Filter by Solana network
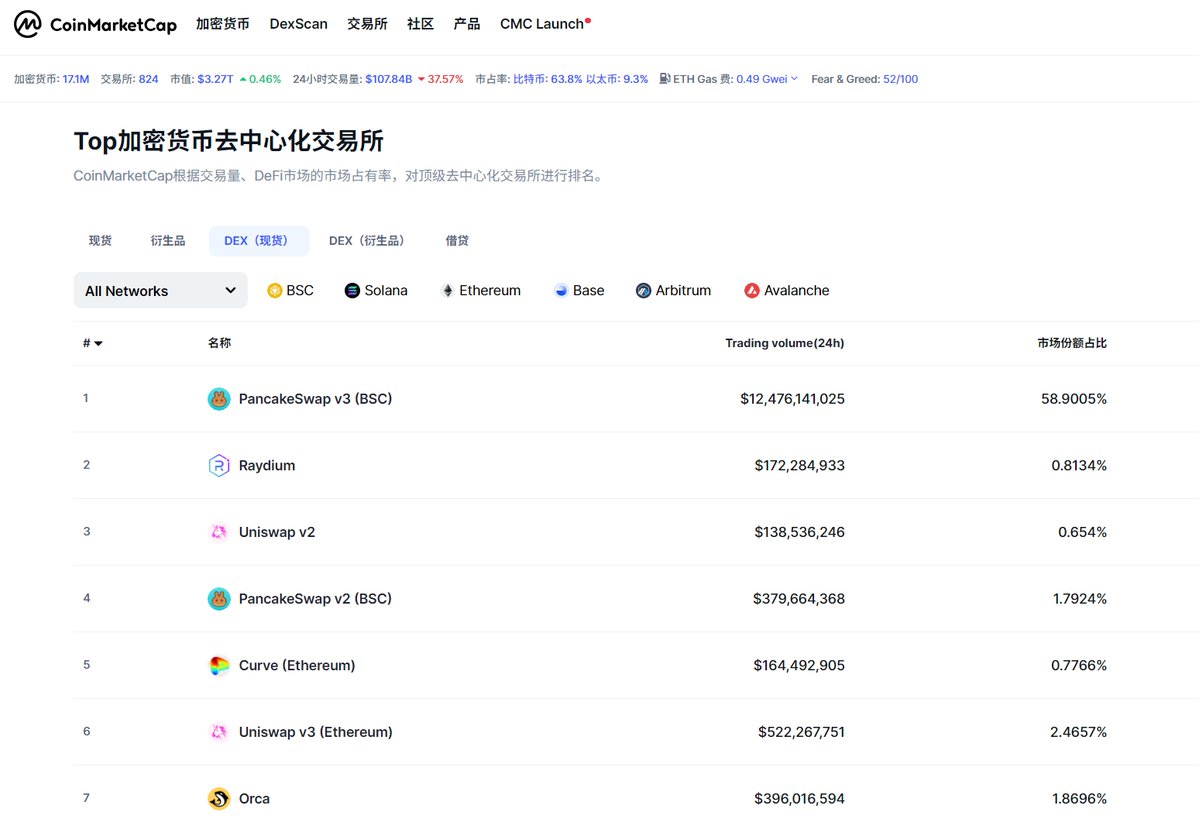 click(376, 291)
